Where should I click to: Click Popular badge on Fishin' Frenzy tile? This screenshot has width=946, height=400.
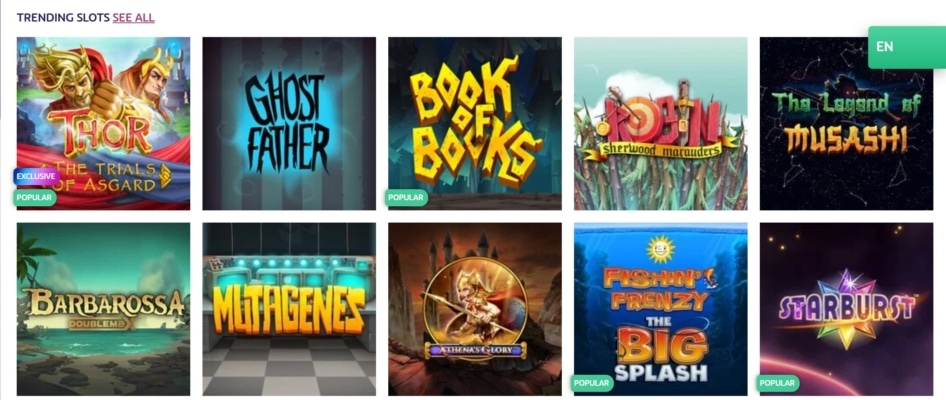click(x=592, y=383)
